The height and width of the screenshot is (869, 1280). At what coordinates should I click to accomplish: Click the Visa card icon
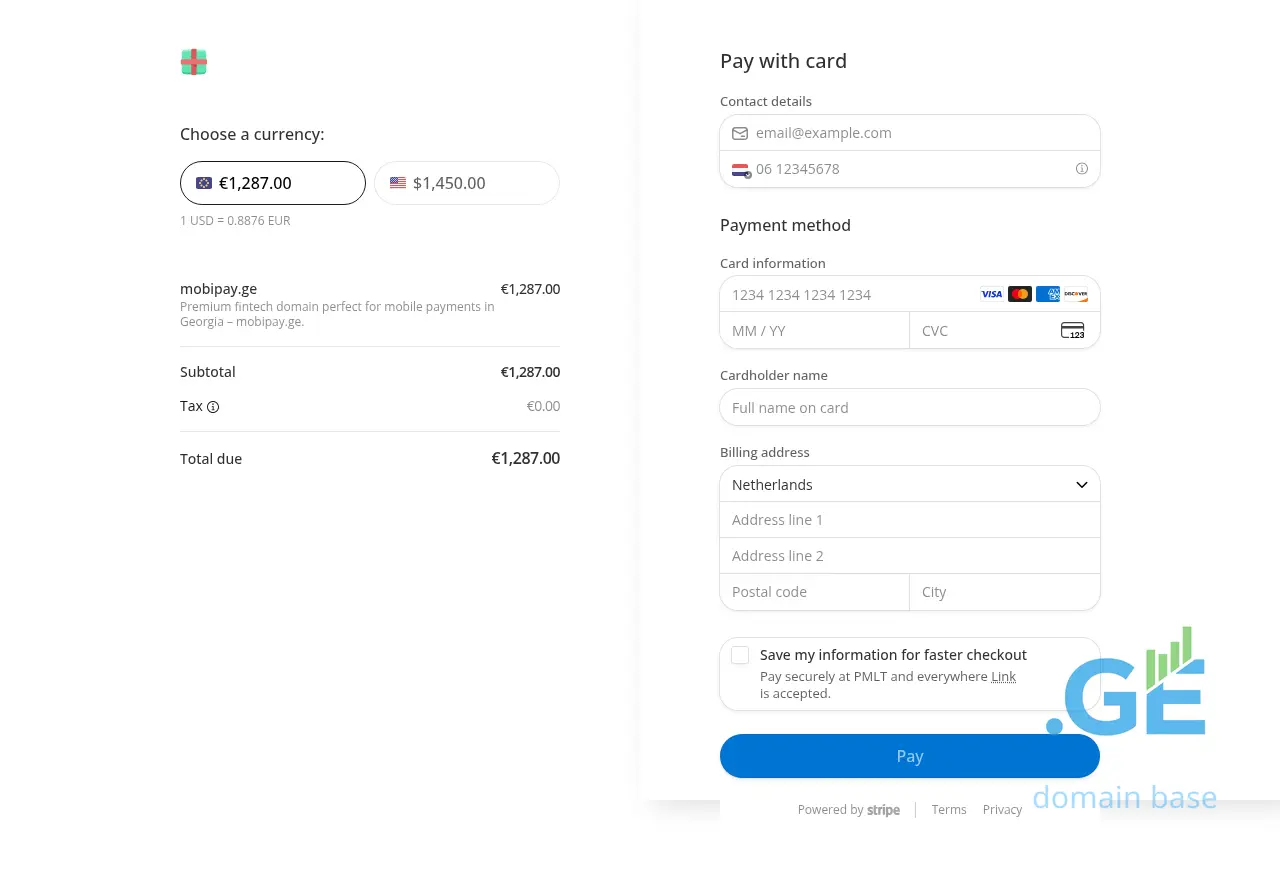point(991,294)
